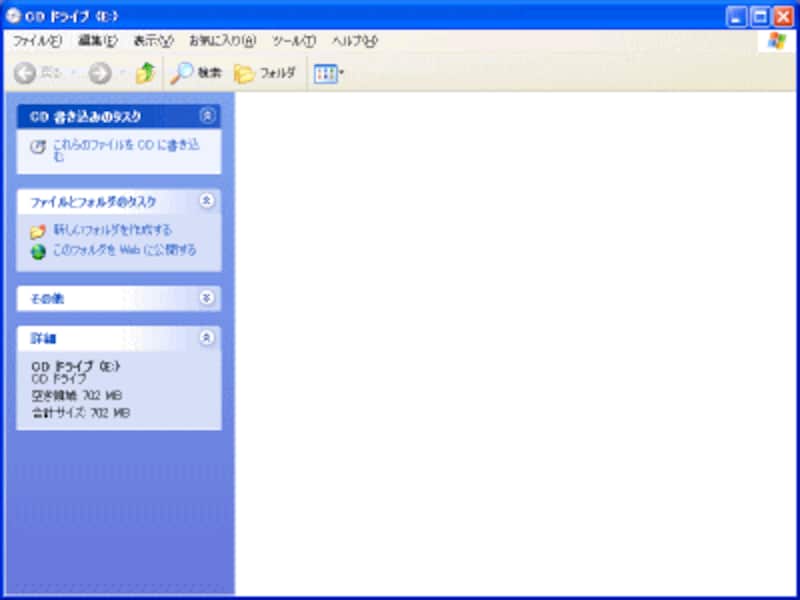Collapse the 詳細 details panel
The height and width of the screenshot is (600, 800).
(207, 337)
